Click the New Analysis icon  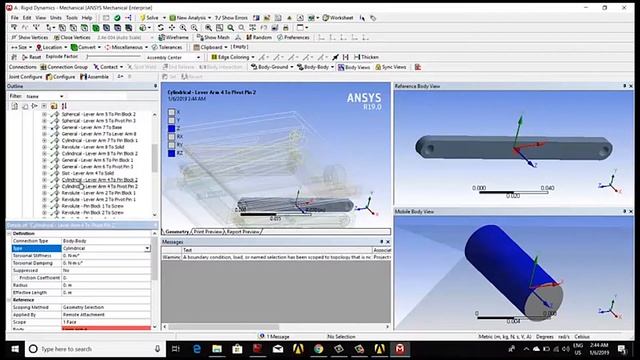pos(173,18)
